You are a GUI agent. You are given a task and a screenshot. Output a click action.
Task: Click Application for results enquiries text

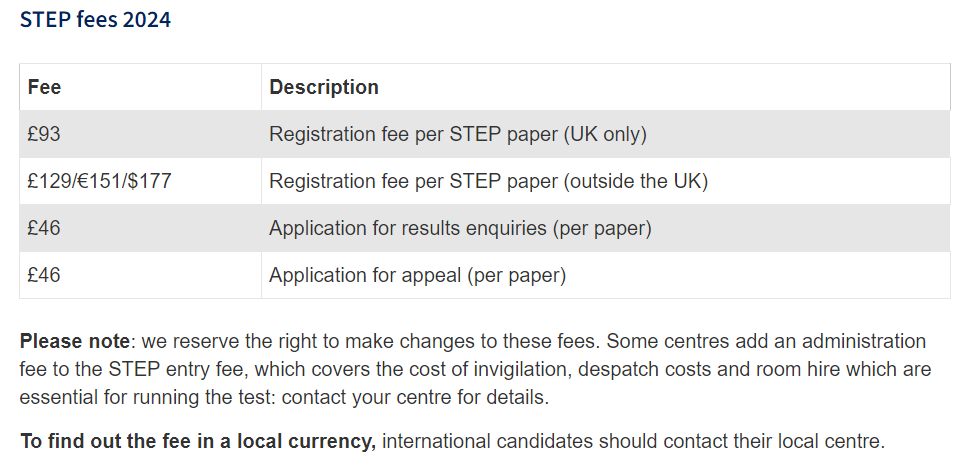[x=460, y=228]
